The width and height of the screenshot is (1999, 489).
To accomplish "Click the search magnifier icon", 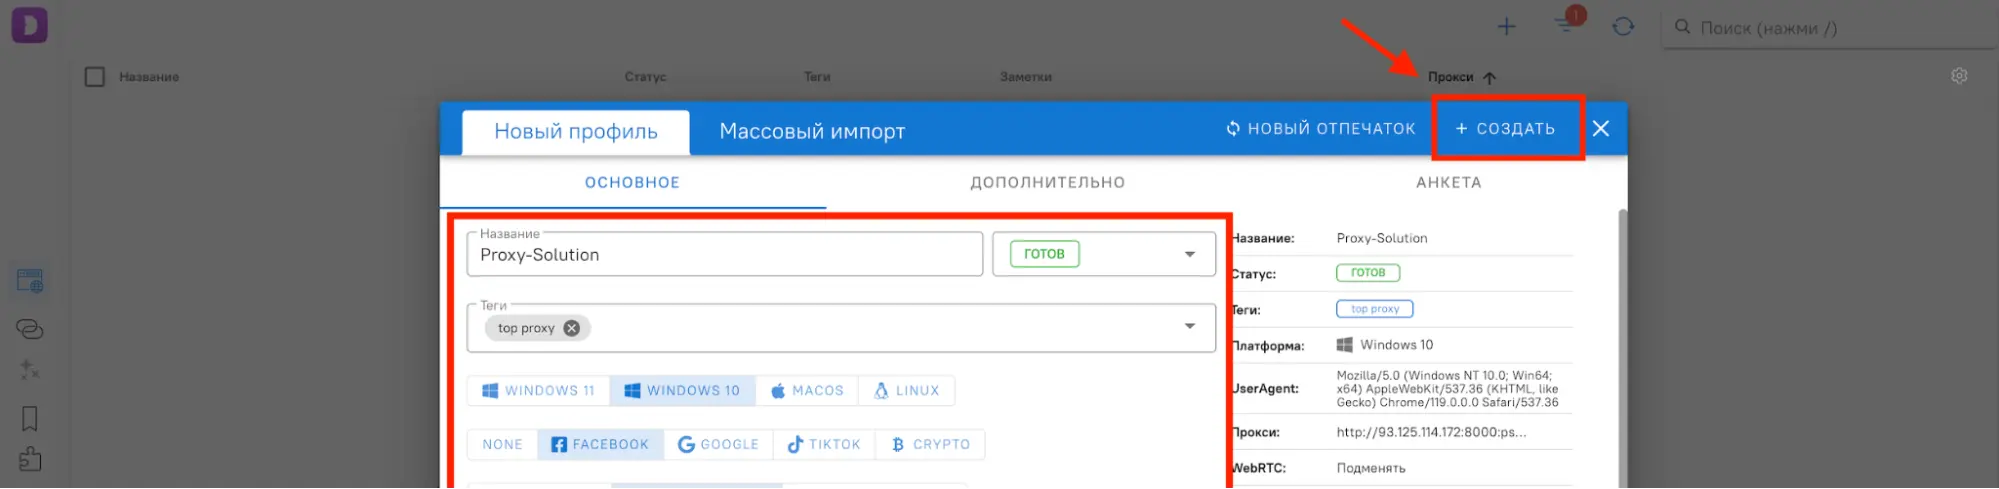I will 1682,27.
